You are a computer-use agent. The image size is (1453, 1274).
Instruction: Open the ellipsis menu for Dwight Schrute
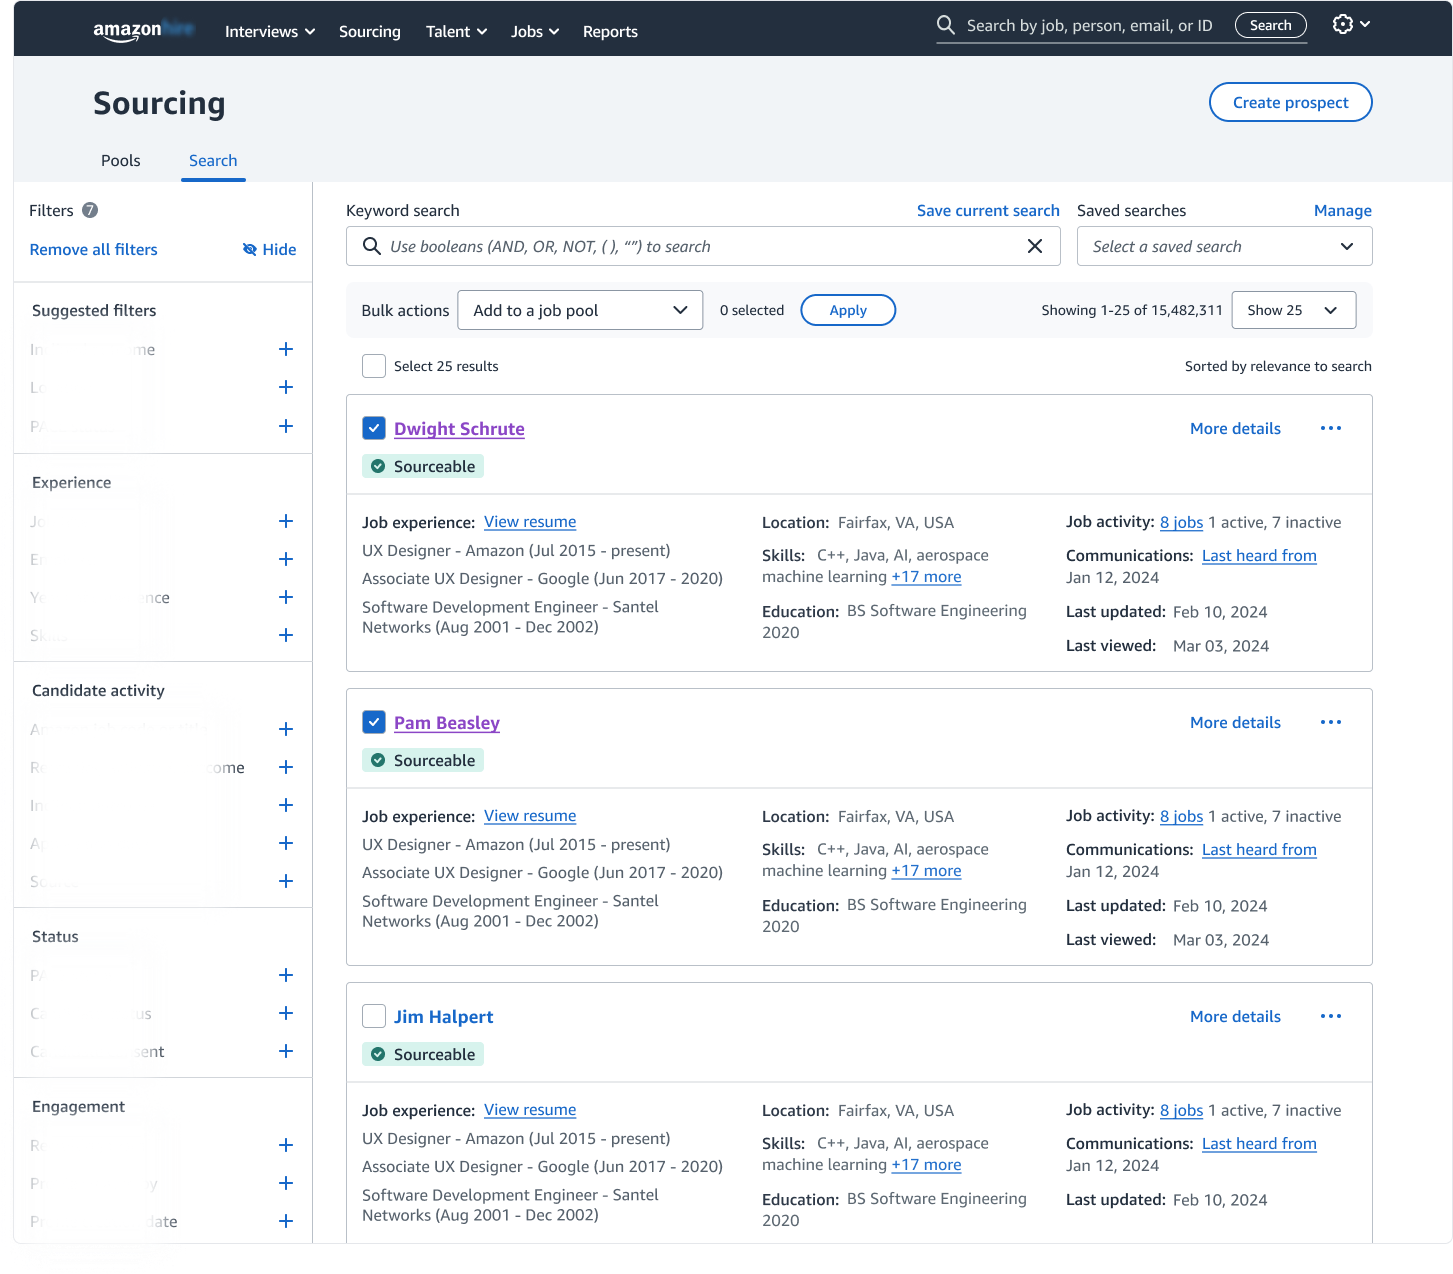pyautogui.click(x=1331, y=428)
